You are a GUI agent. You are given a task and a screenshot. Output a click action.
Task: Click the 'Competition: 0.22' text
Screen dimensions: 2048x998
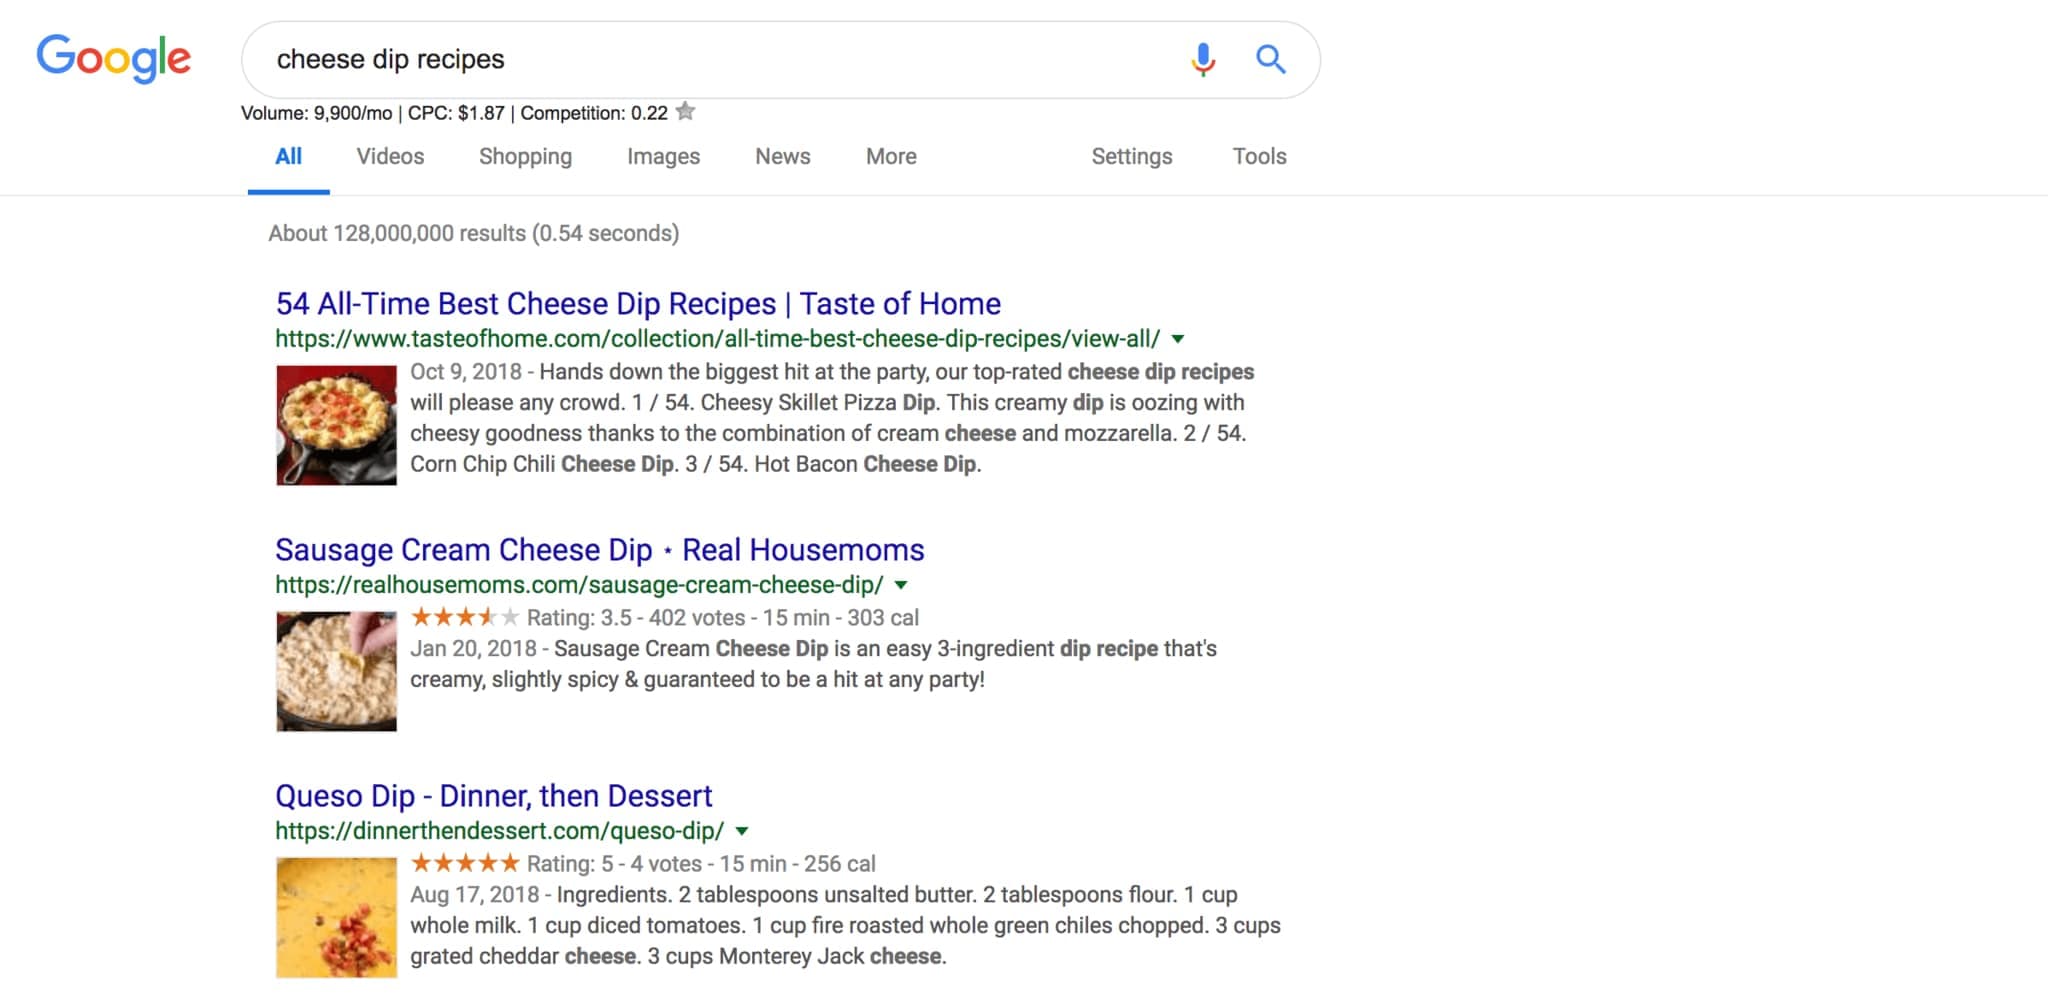pos(594,113)
